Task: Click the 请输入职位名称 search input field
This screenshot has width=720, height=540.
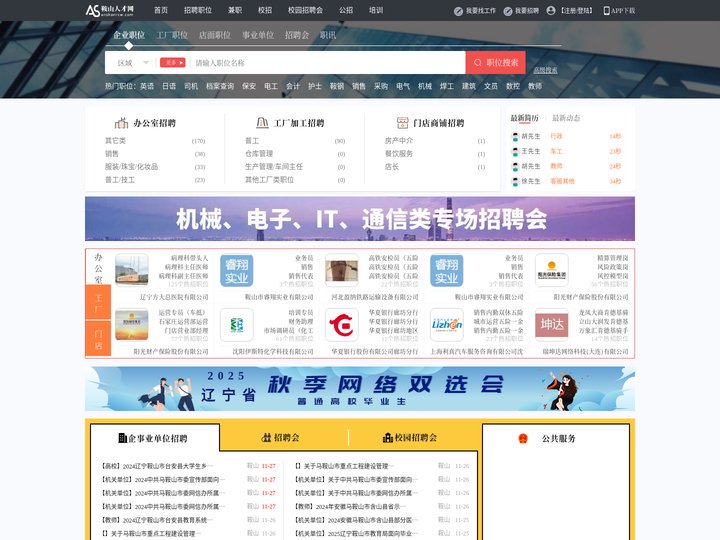Action: 328,63
